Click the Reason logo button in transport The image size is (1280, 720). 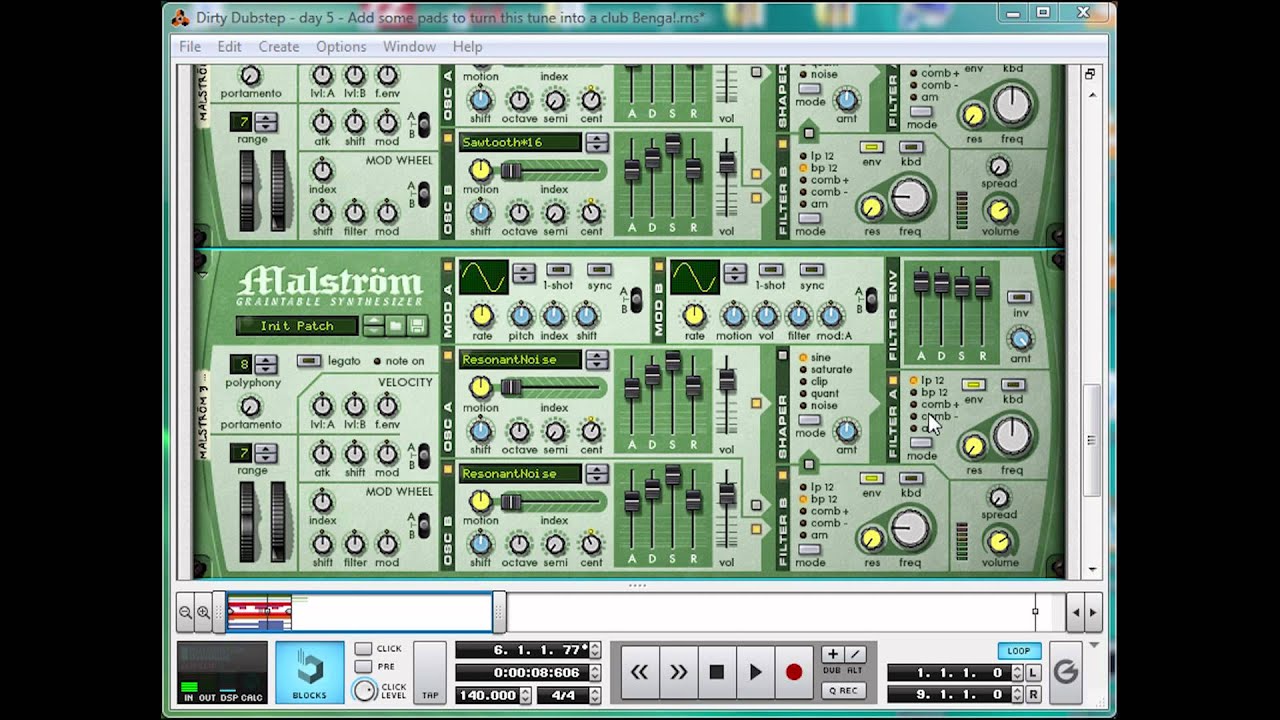tap(1066, 672)
